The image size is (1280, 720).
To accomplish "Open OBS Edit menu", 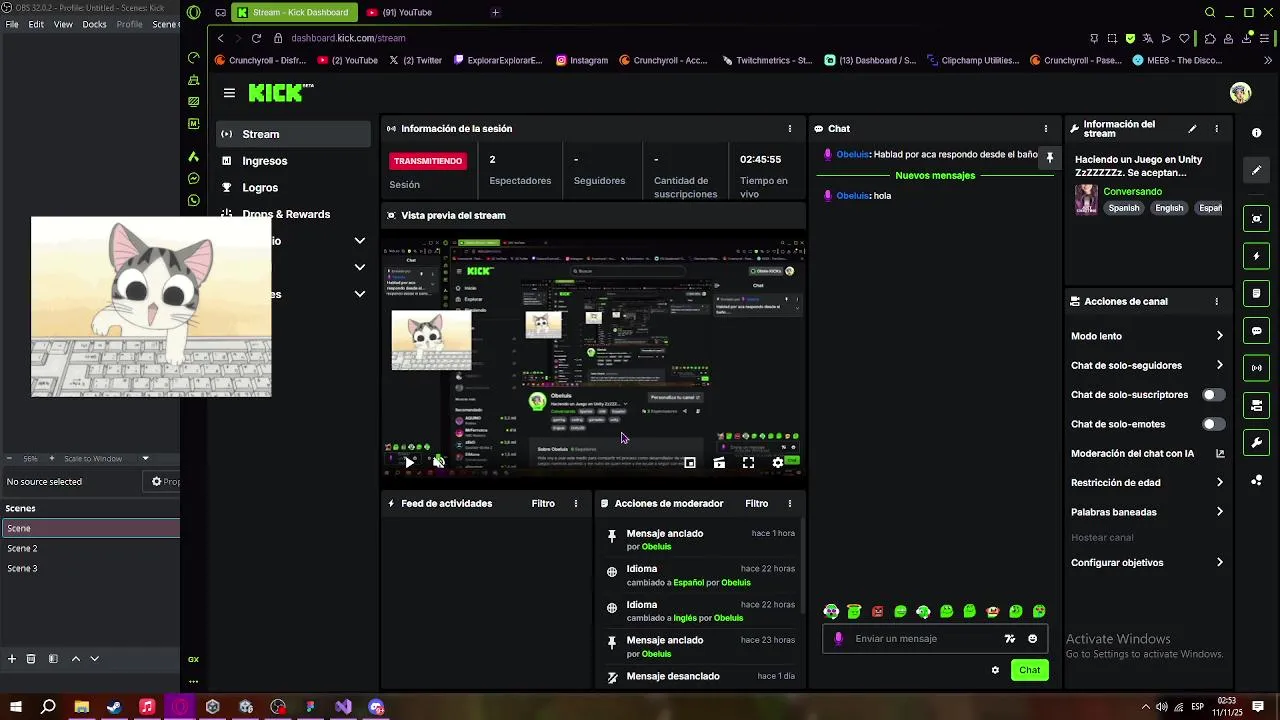I will coord(36,24).
